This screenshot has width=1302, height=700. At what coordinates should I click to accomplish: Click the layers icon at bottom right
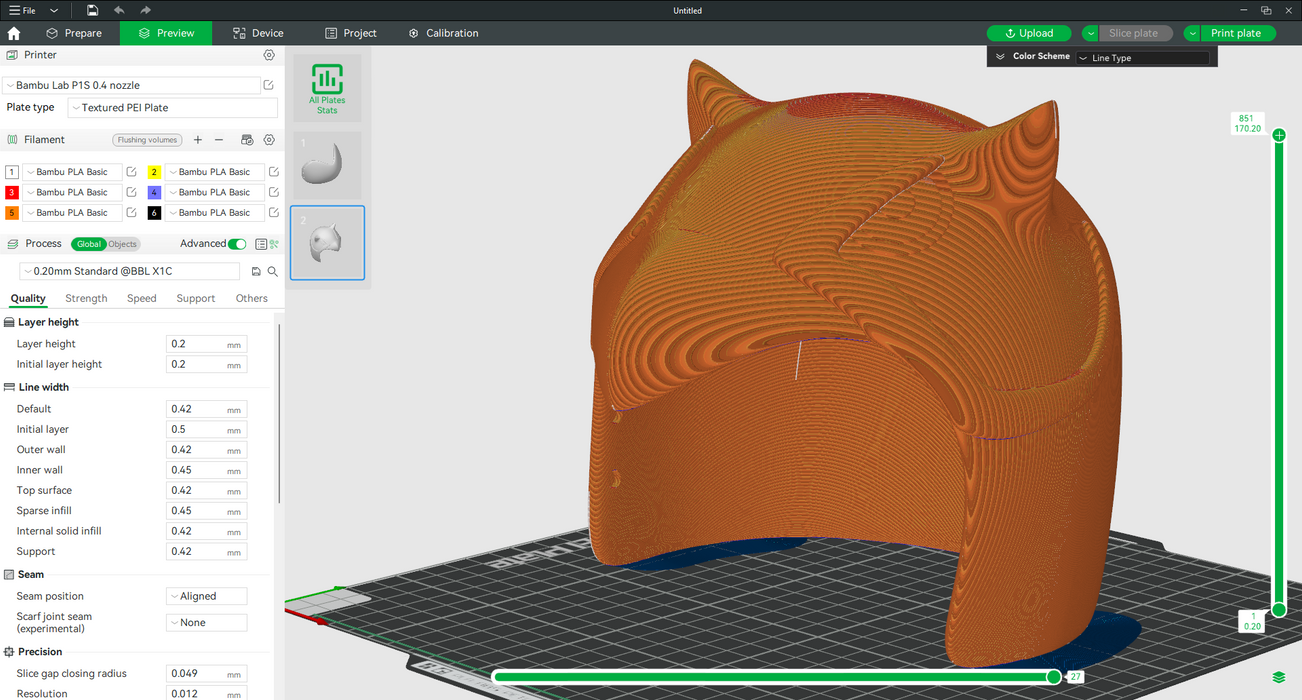coord(1279,677)
